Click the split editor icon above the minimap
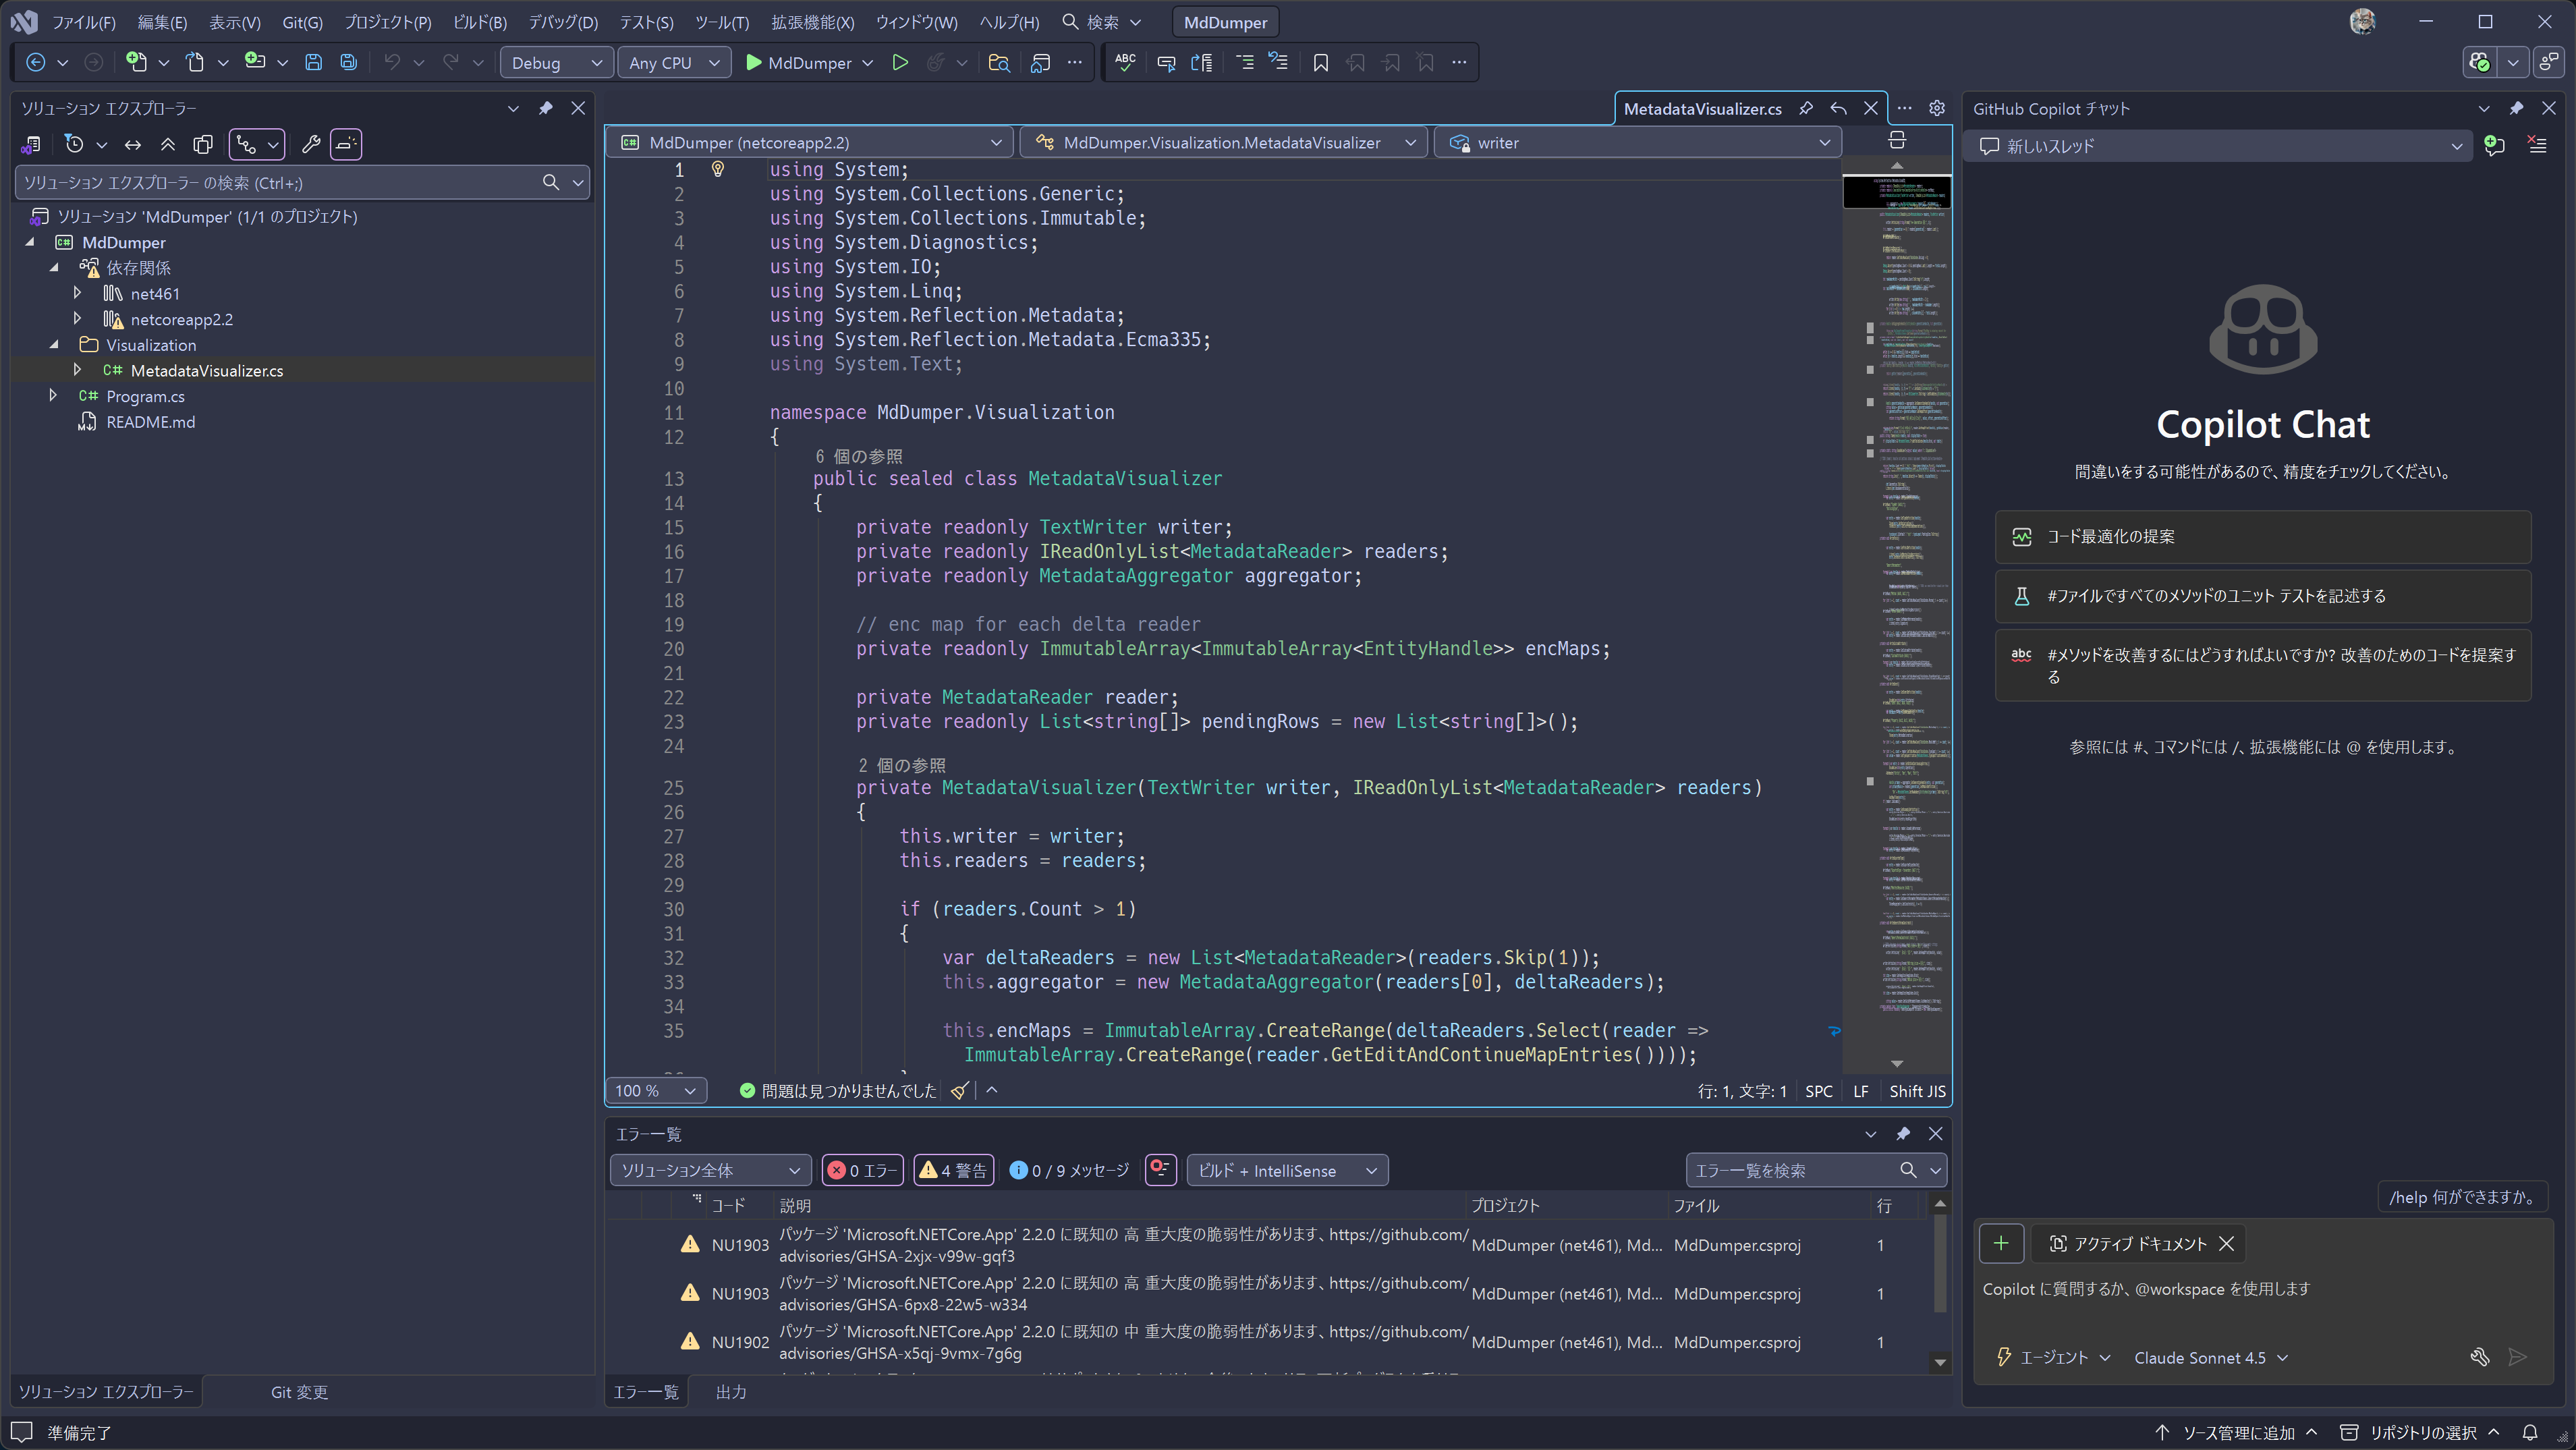 click(1896, 141)
